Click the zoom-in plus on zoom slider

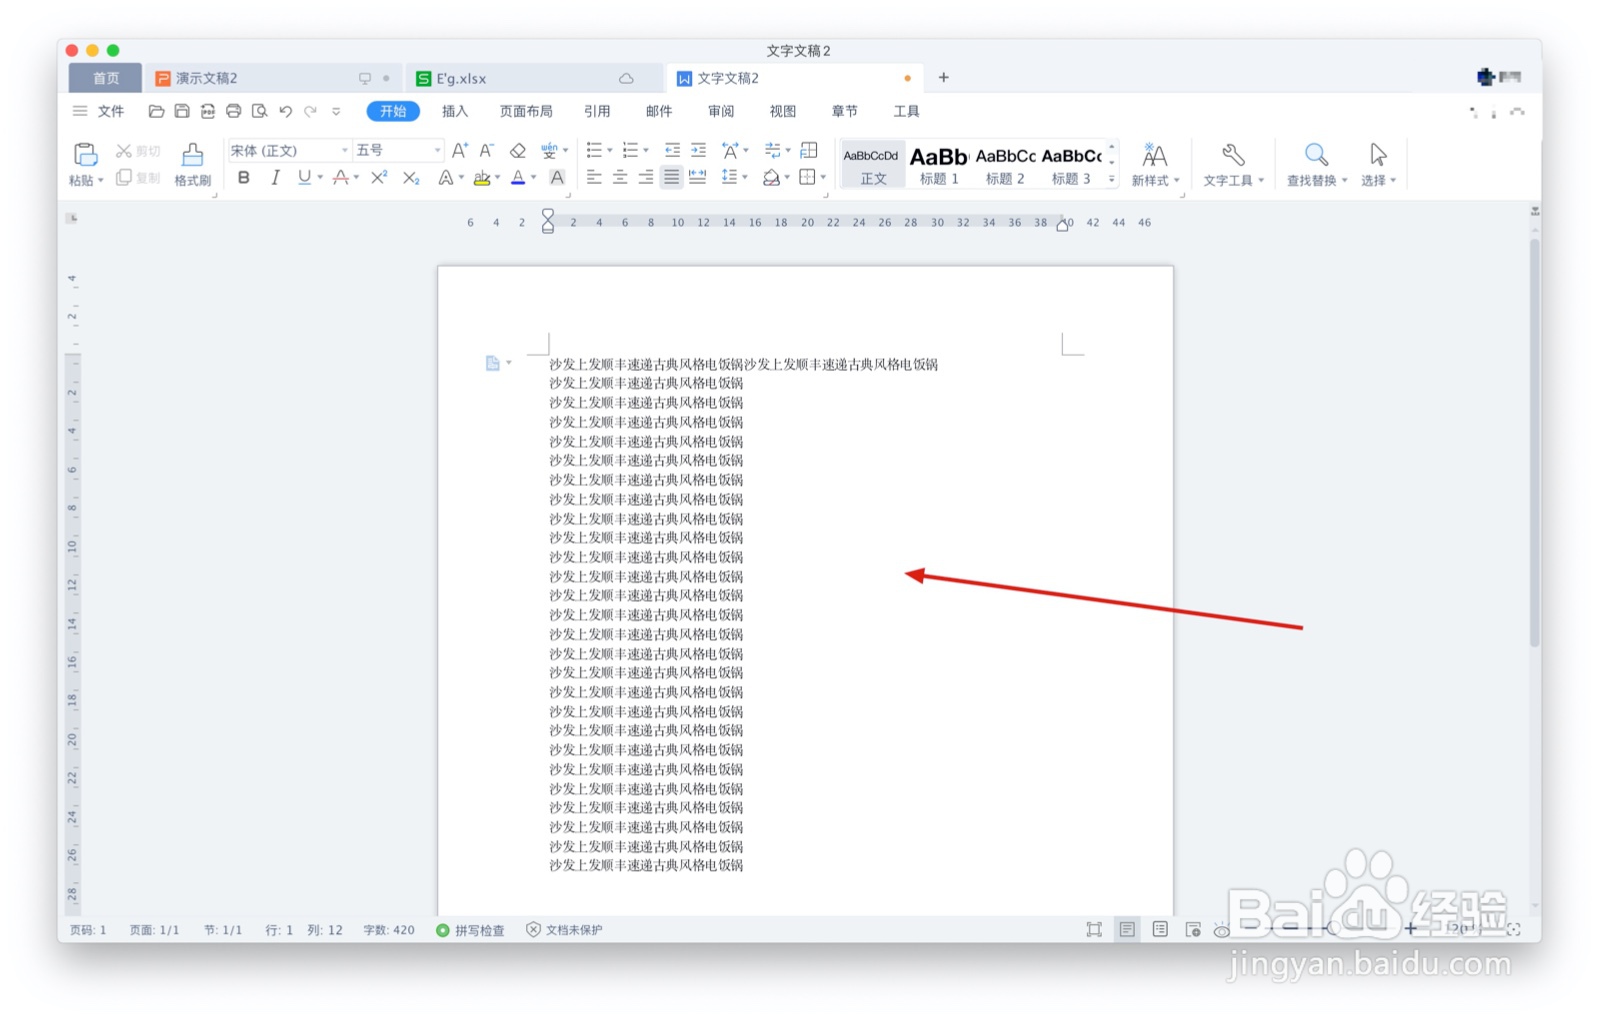coord(1410,929)
